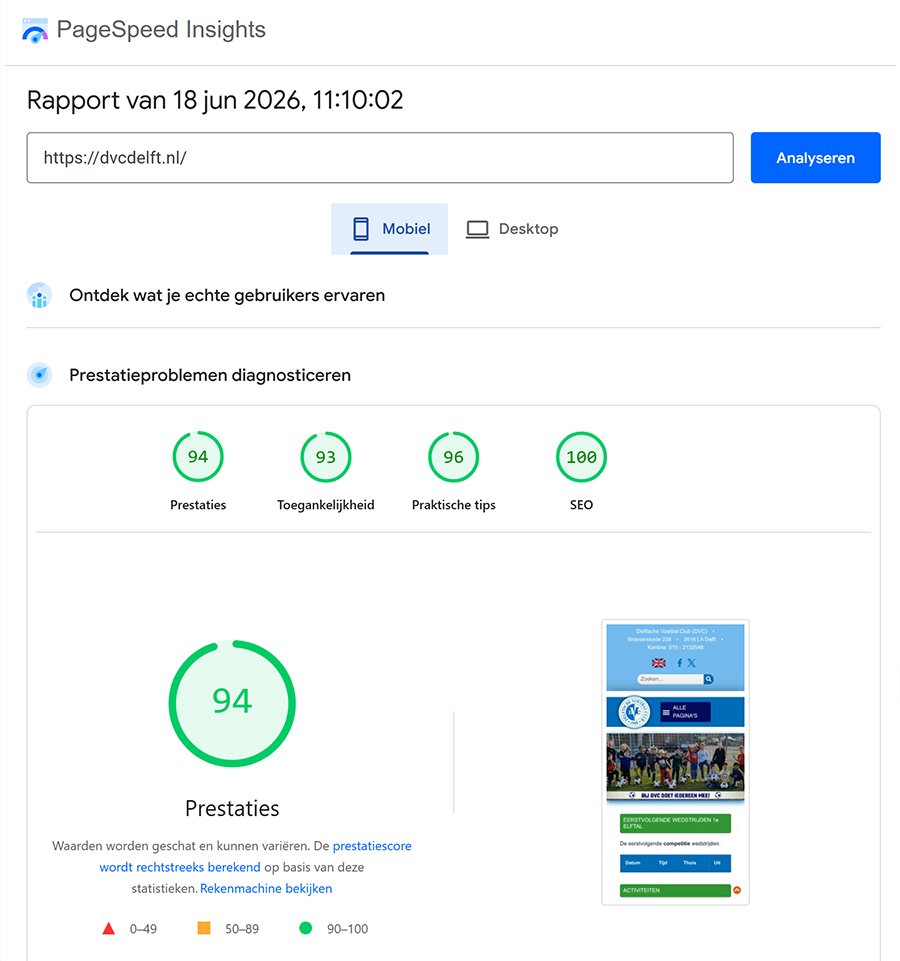Image resolution: width=900 pixels, height=961 pixels.
Task: Jump to Prestaties score gauge 94
Action: (x=198, y=457)
